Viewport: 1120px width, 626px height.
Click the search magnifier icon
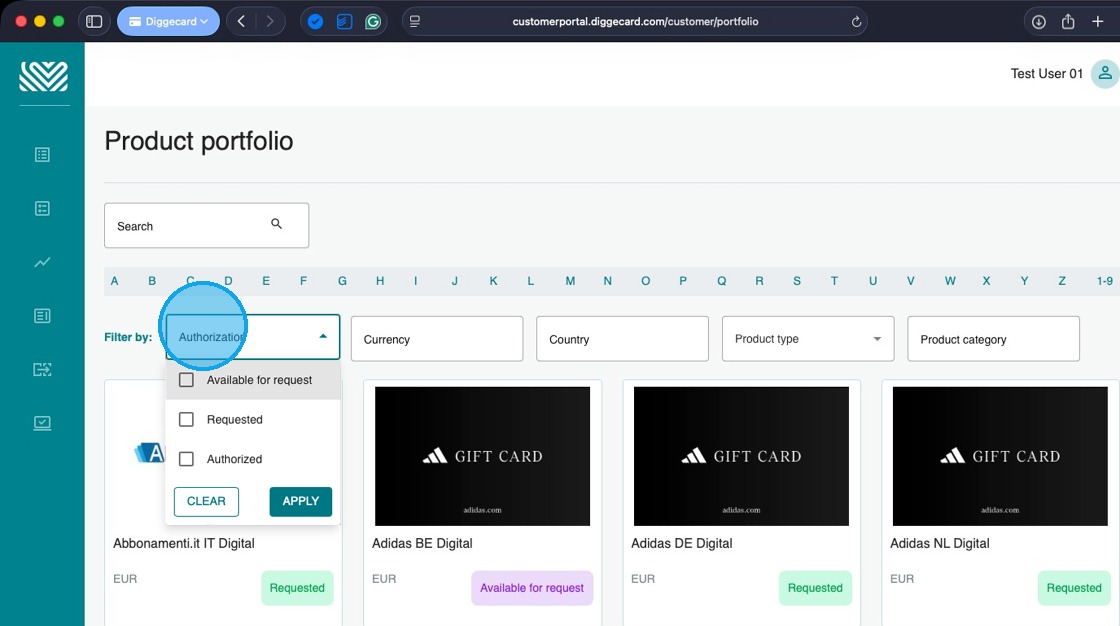point(276,224)
